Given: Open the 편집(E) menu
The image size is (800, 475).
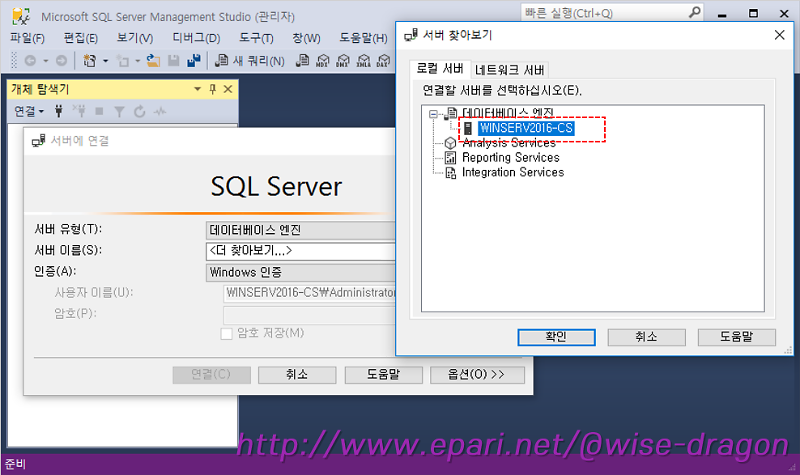Looking at the screenshot, I should tap(81, 38).
